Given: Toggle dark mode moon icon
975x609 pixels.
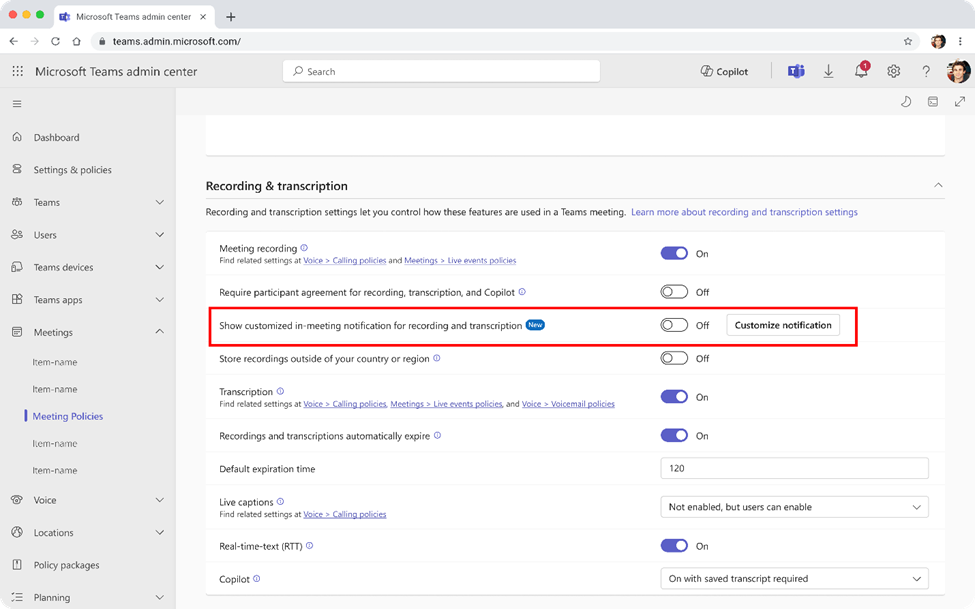Looking at the screenshot, I should point(906,102).
